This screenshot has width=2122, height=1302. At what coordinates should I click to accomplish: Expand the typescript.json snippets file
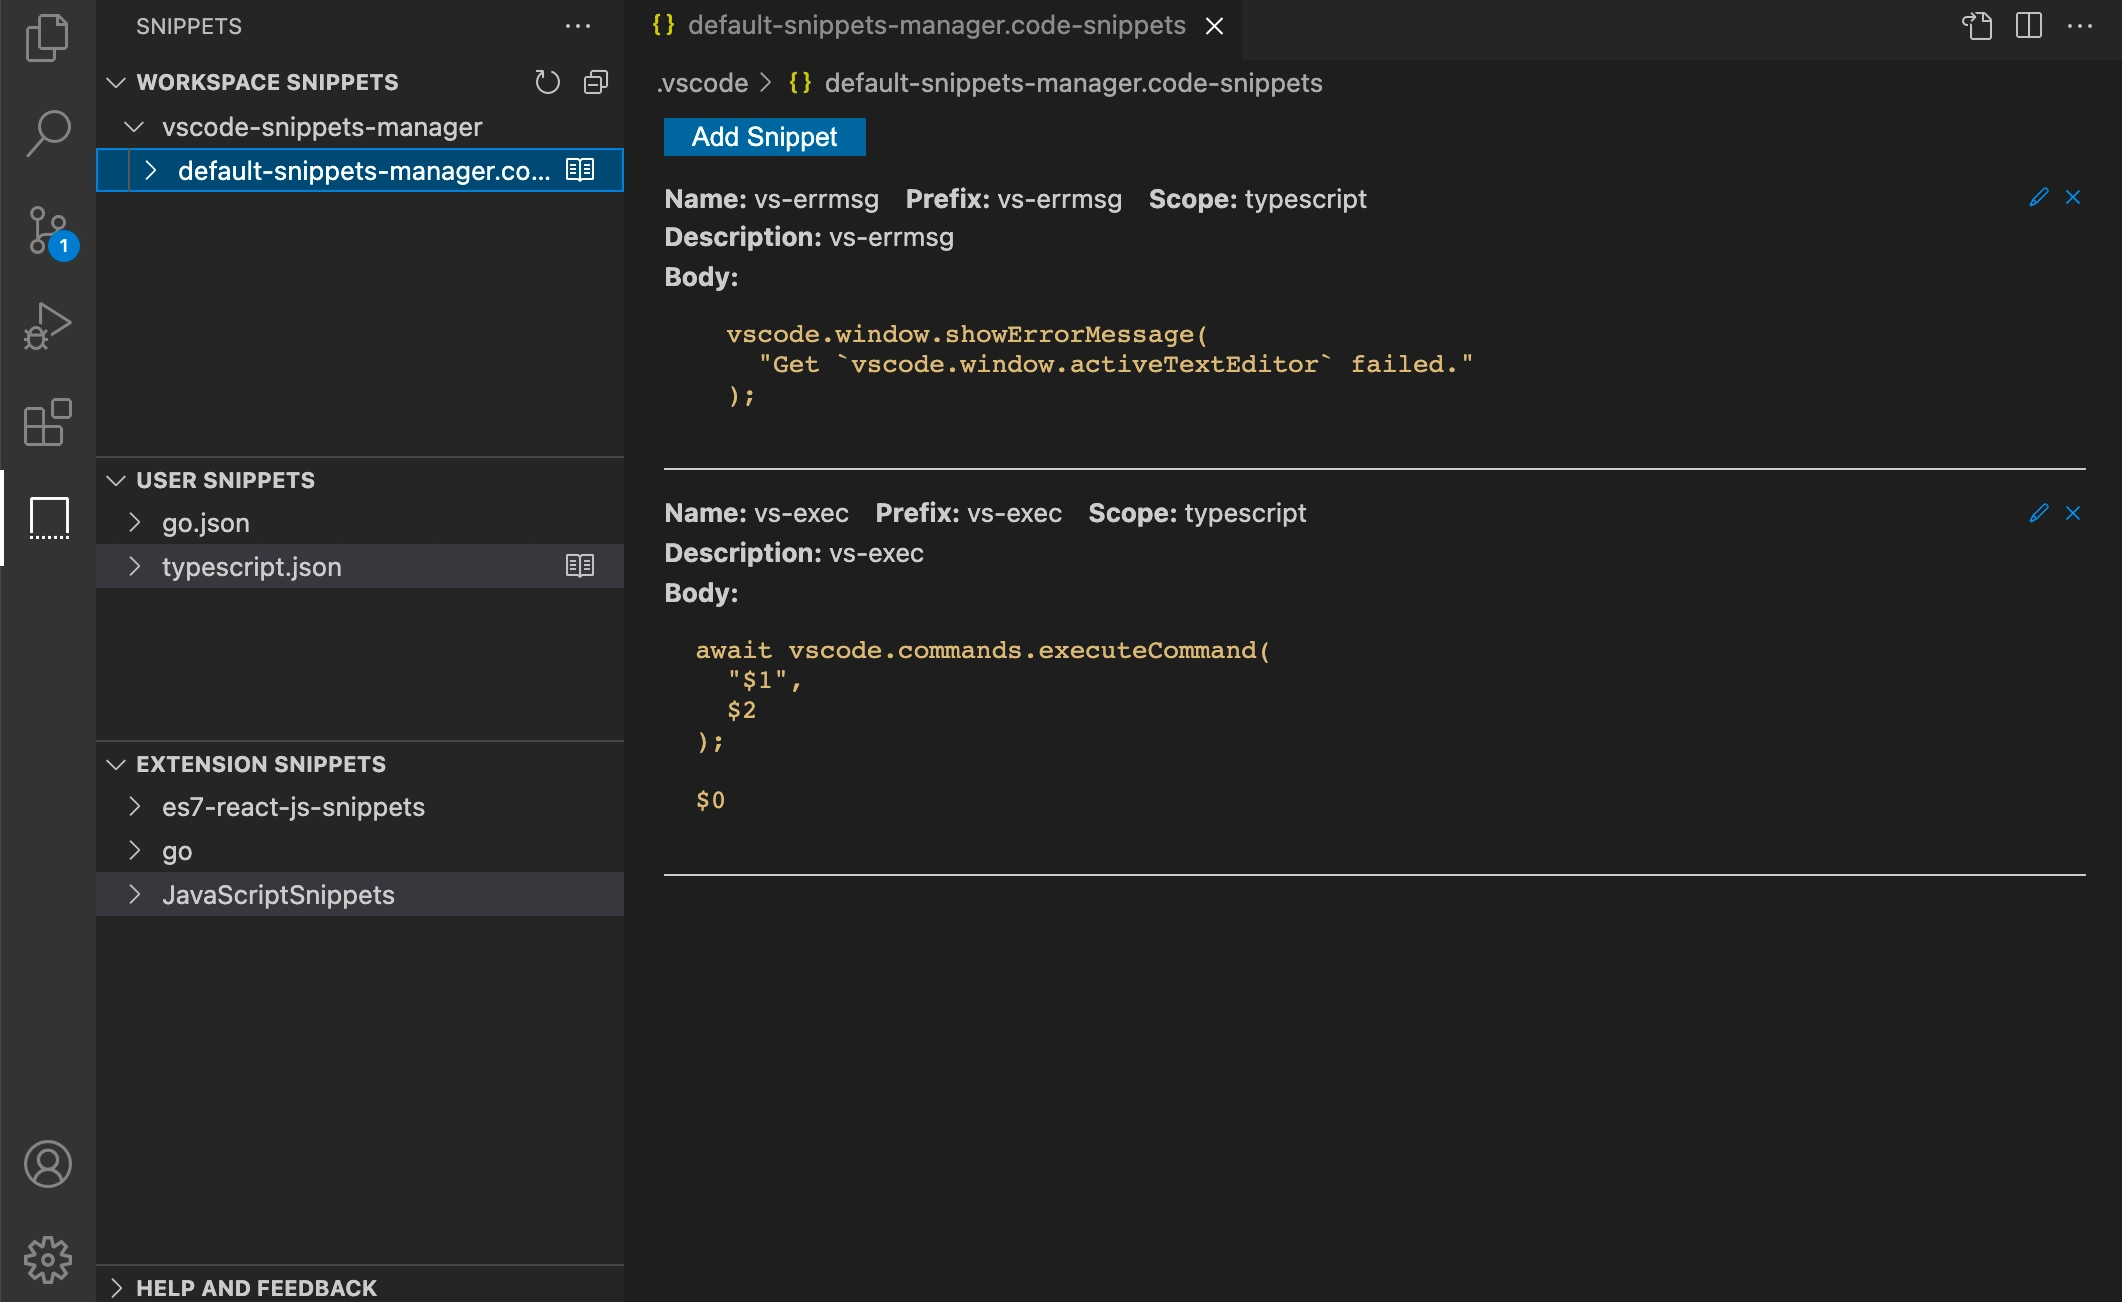click(134, 566)
